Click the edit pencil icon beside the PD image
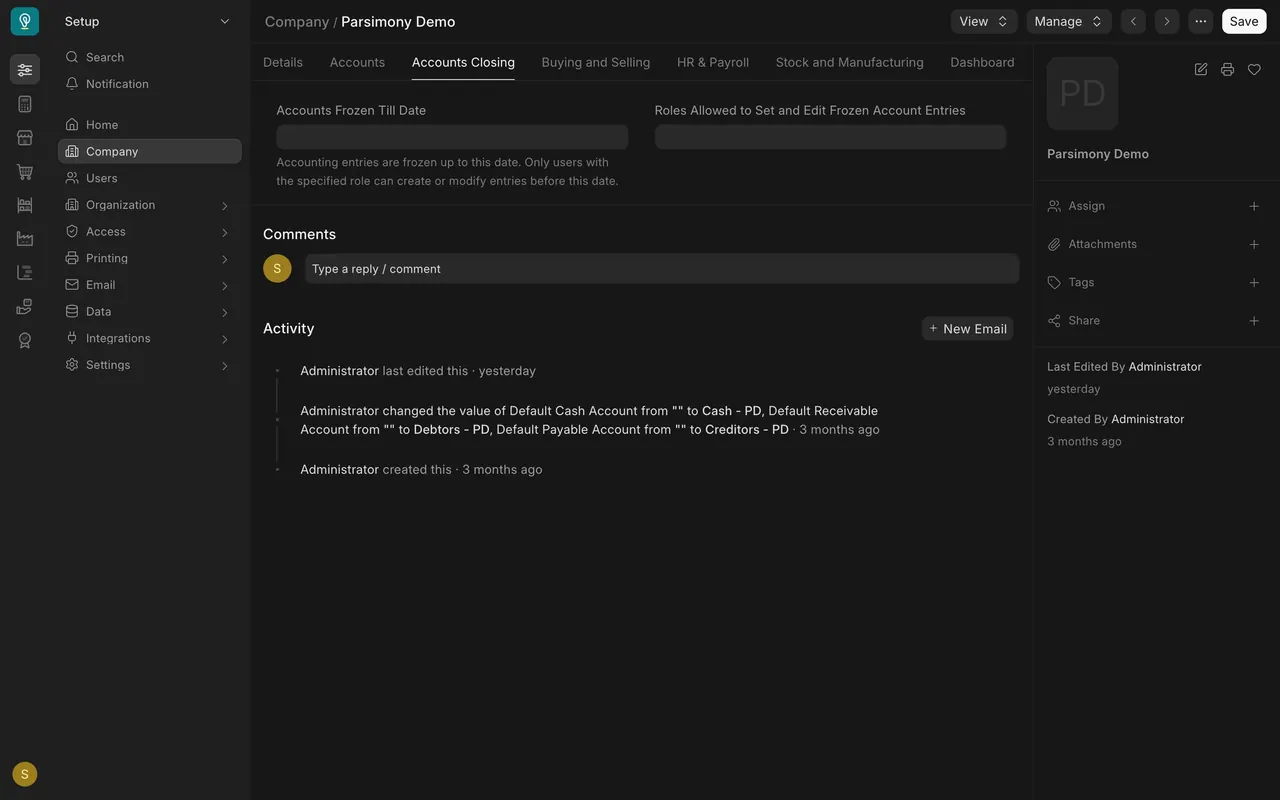1280x800 pixels. click(1201, 69)
